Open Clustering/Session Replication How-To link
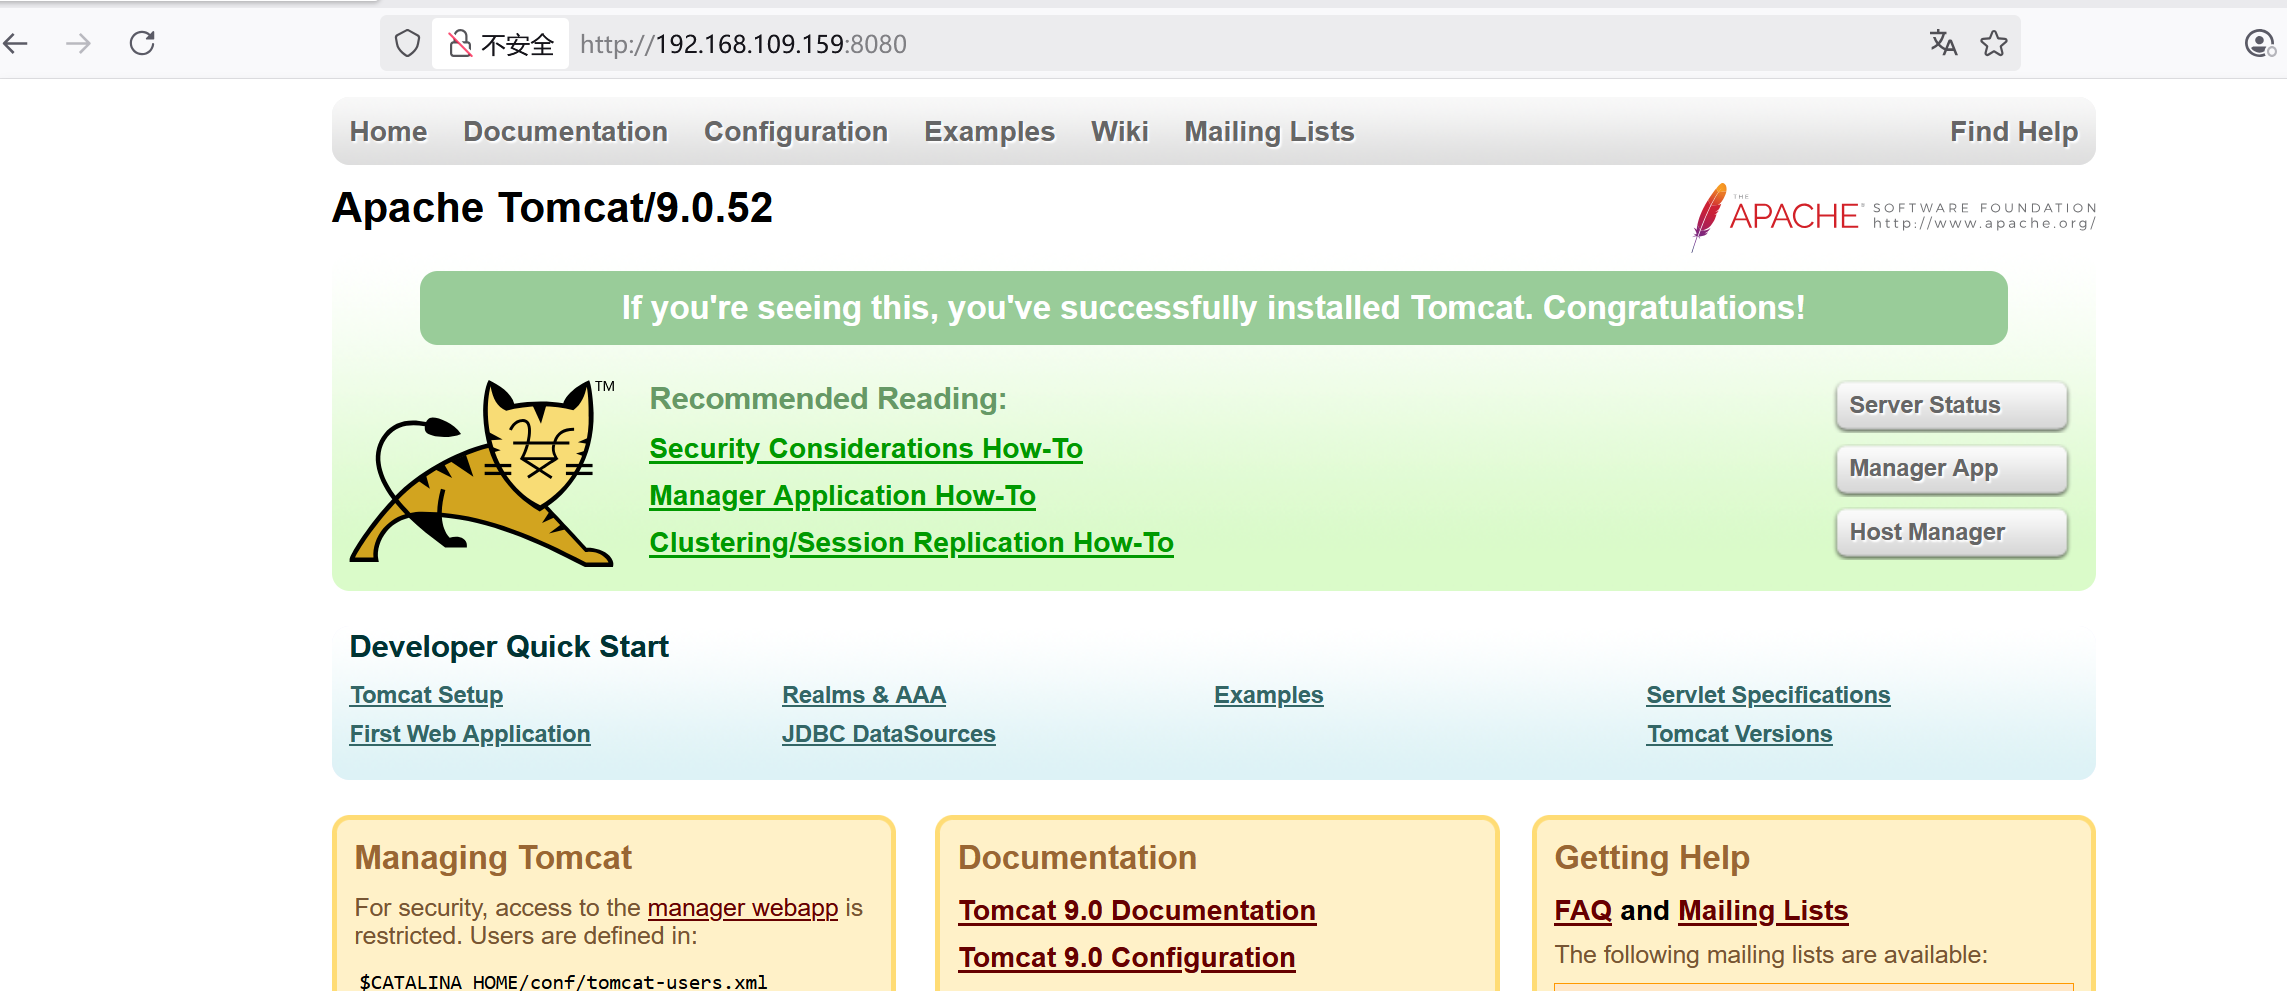The width and height of the screenshot is (2287, 991). coord(911,543)
